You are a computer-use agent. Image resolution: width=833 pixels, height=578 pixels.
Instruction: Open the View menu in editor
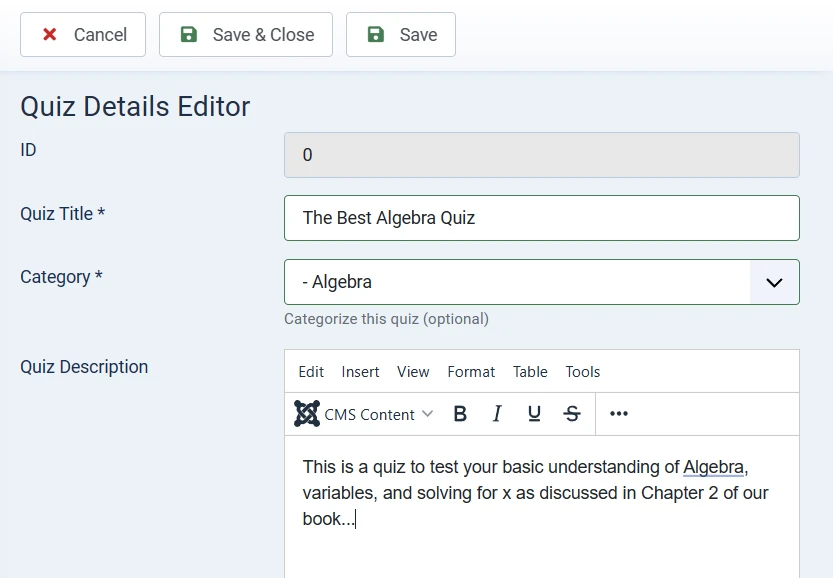(x=413, y=372)
